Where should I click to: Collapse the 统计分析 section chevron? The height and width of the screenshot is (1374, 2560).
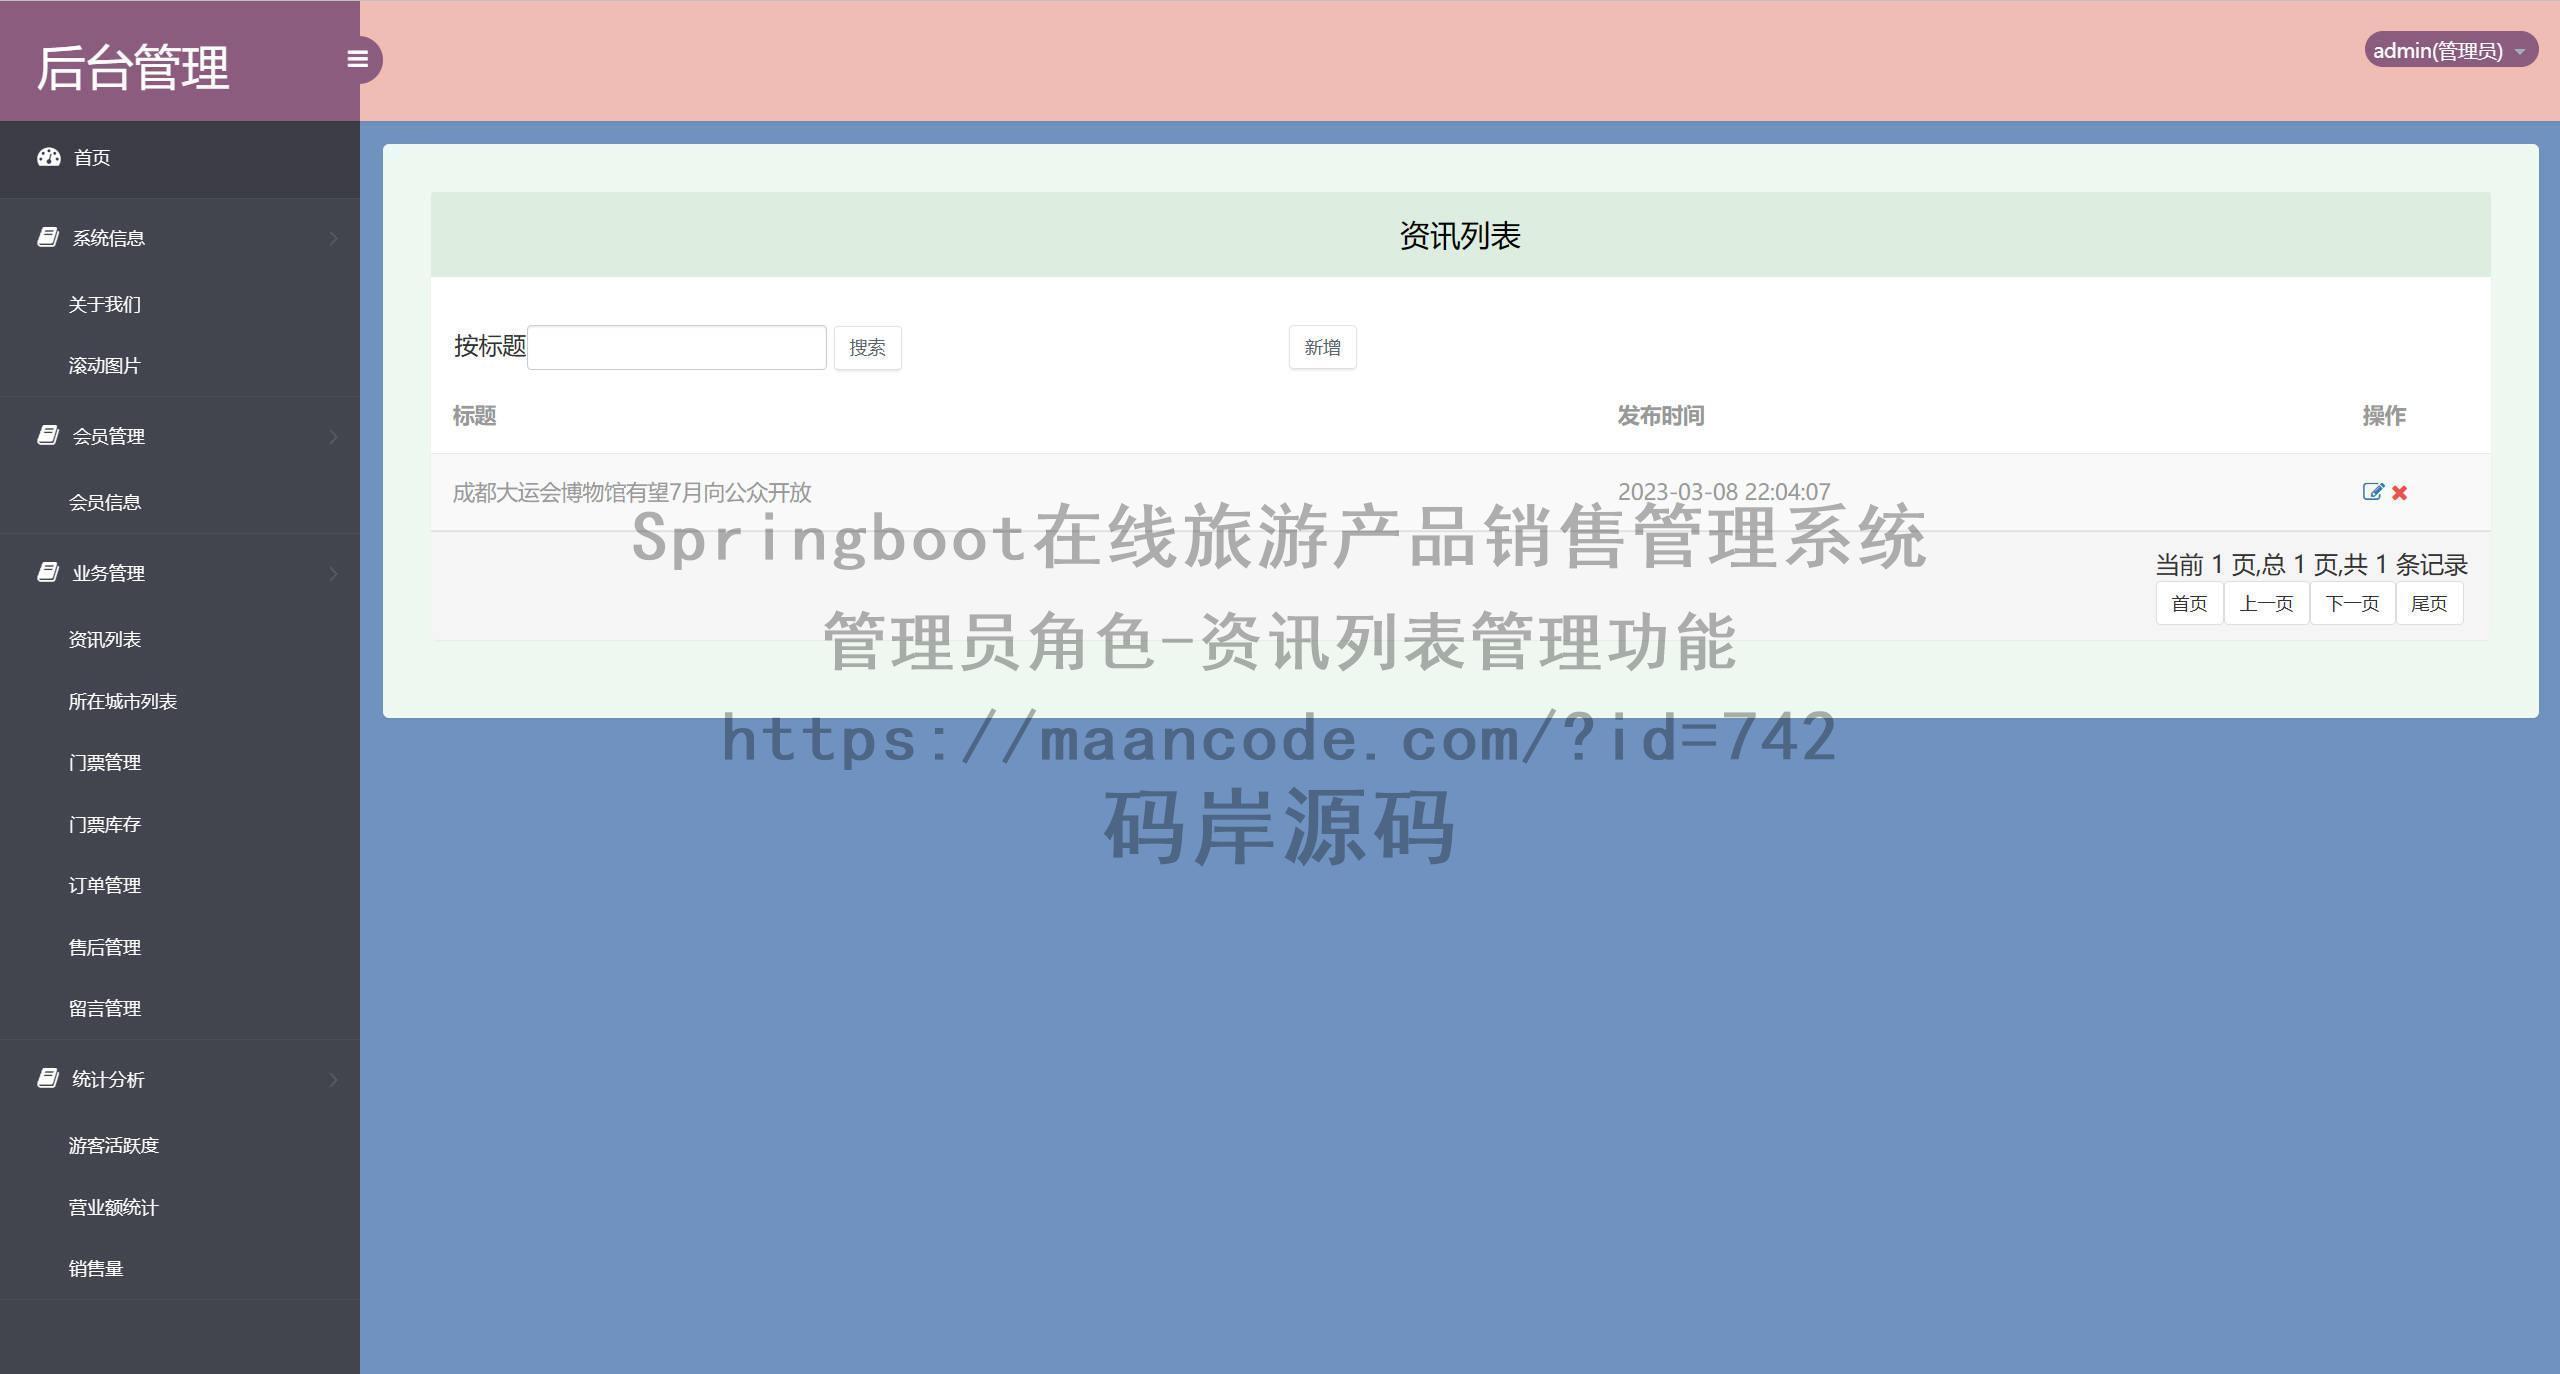tap(334, 1079)
